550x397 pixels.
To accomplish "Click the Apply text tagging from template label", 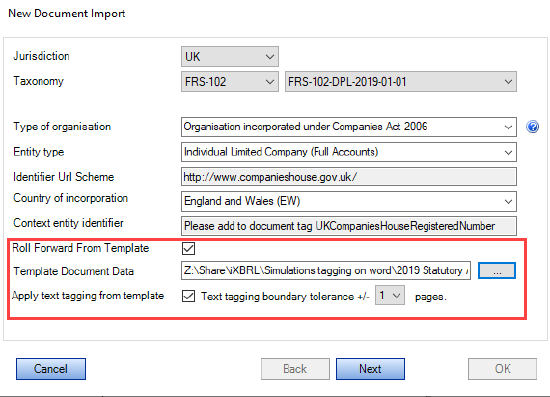I will point(88,296).
